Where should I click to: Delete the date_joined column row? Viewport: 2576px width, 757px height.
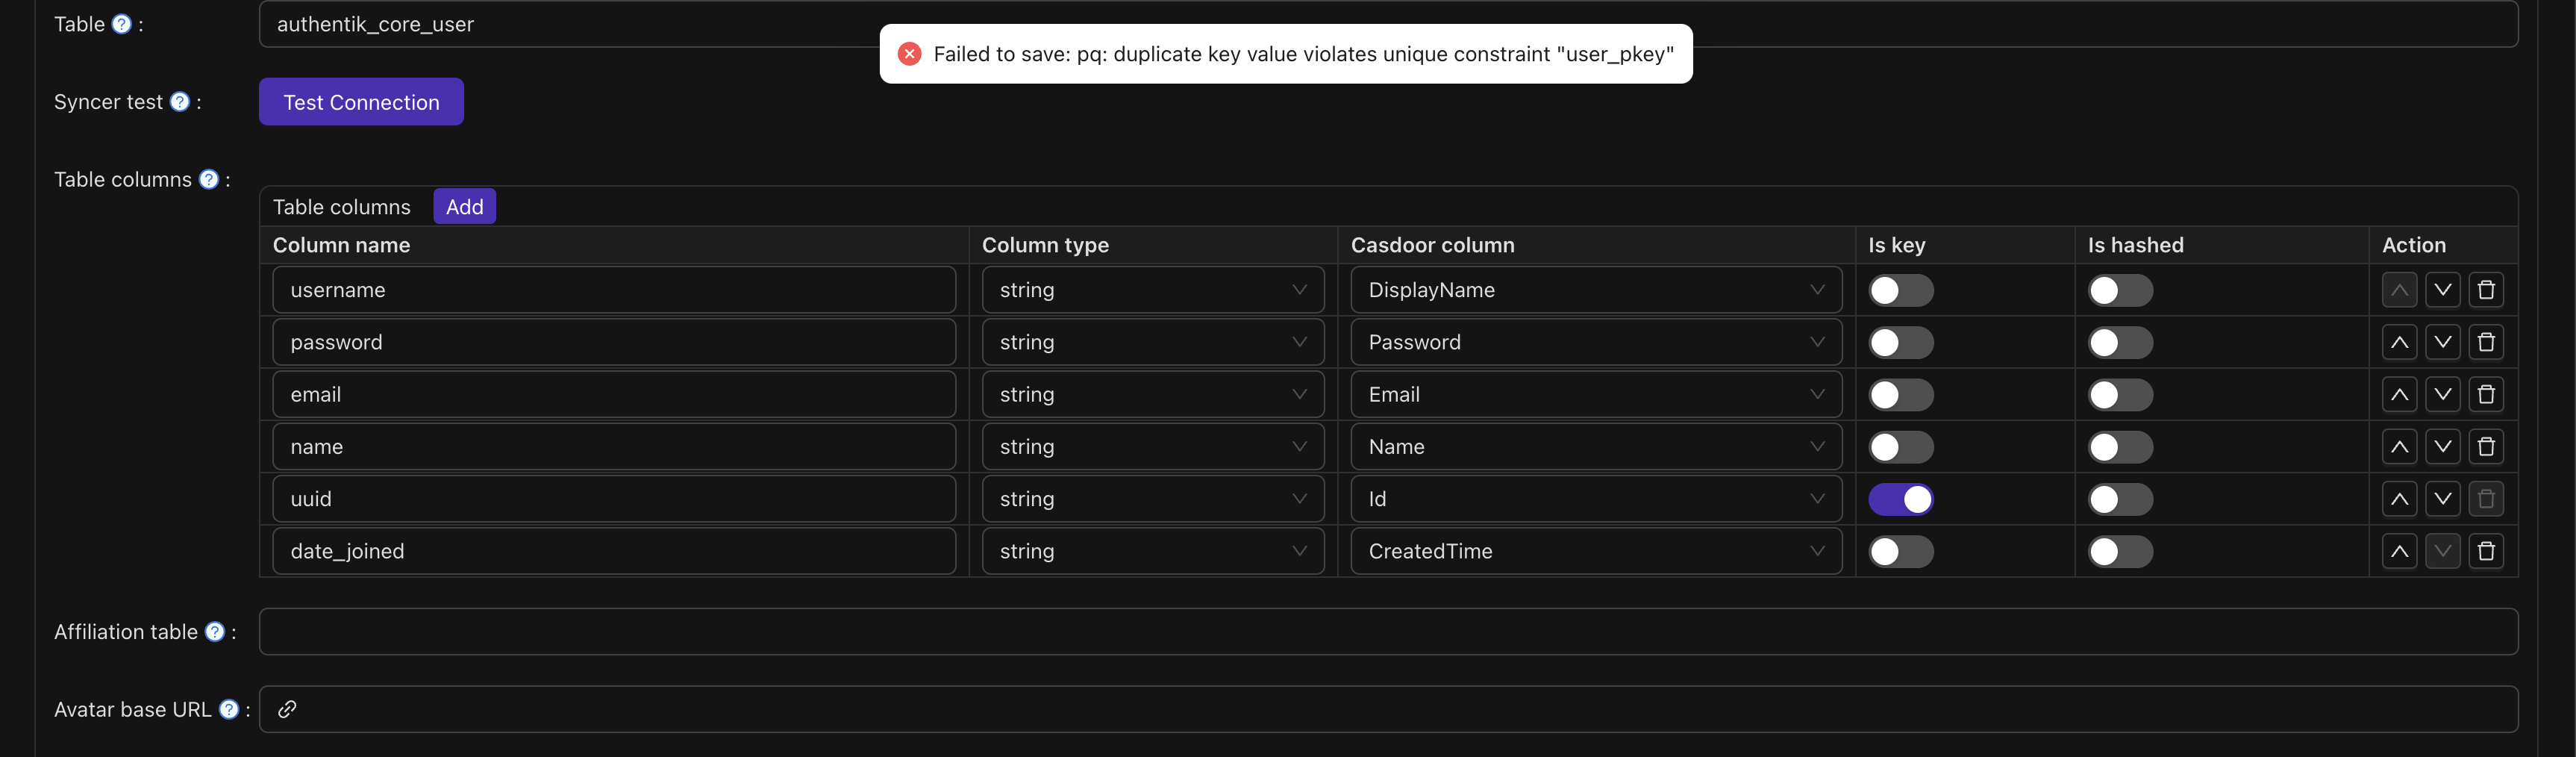click(2486, 551)
